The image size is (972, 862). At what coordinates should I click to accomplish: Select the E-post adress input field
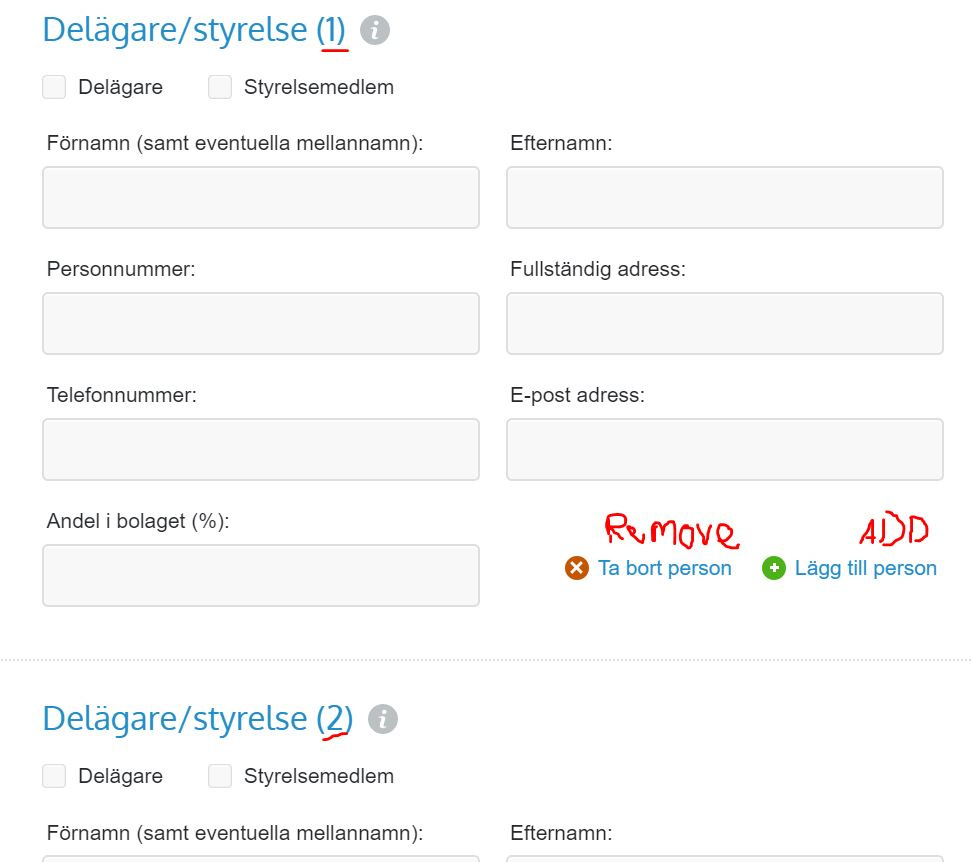click(725, 449)
